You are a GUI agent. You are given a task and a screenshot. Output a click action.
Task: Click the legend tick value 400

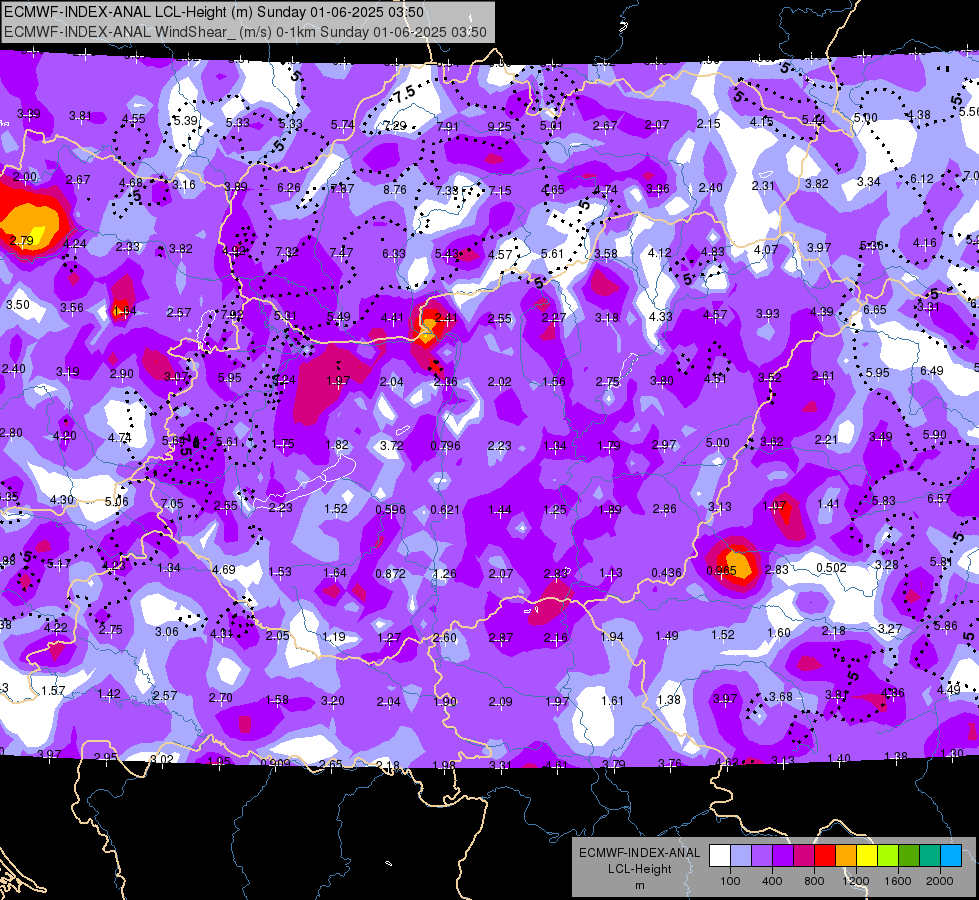(x=772, y=881)
